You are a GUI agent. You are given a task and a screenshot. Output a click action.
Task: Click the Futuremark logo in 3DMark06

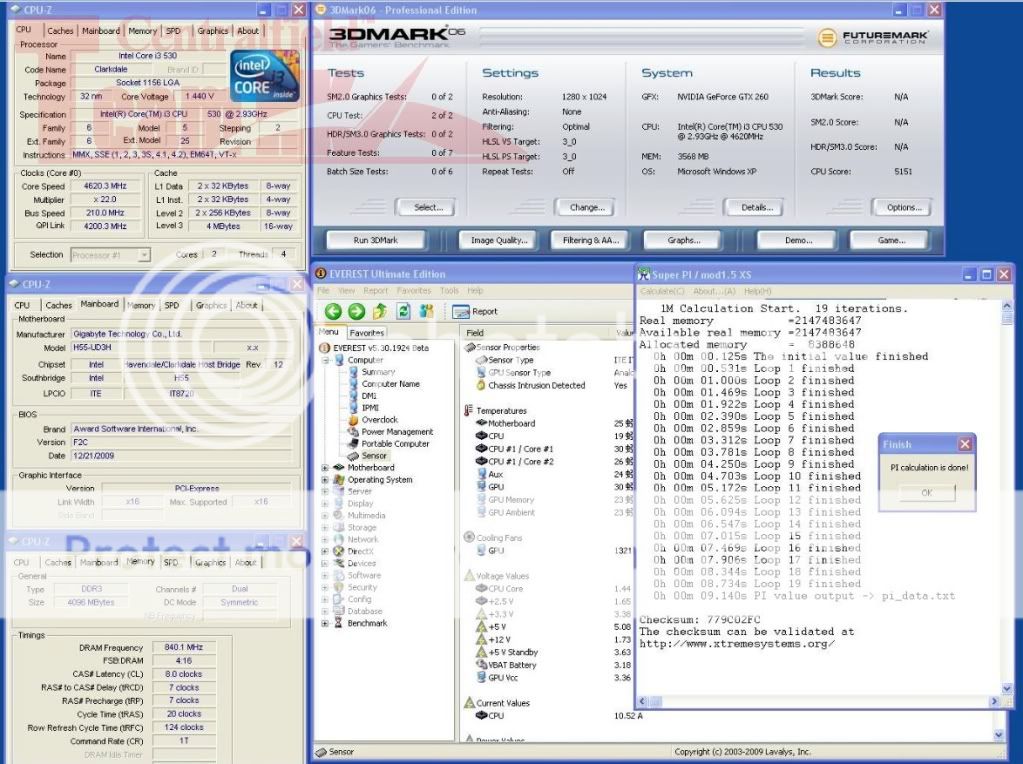(874, 37)
